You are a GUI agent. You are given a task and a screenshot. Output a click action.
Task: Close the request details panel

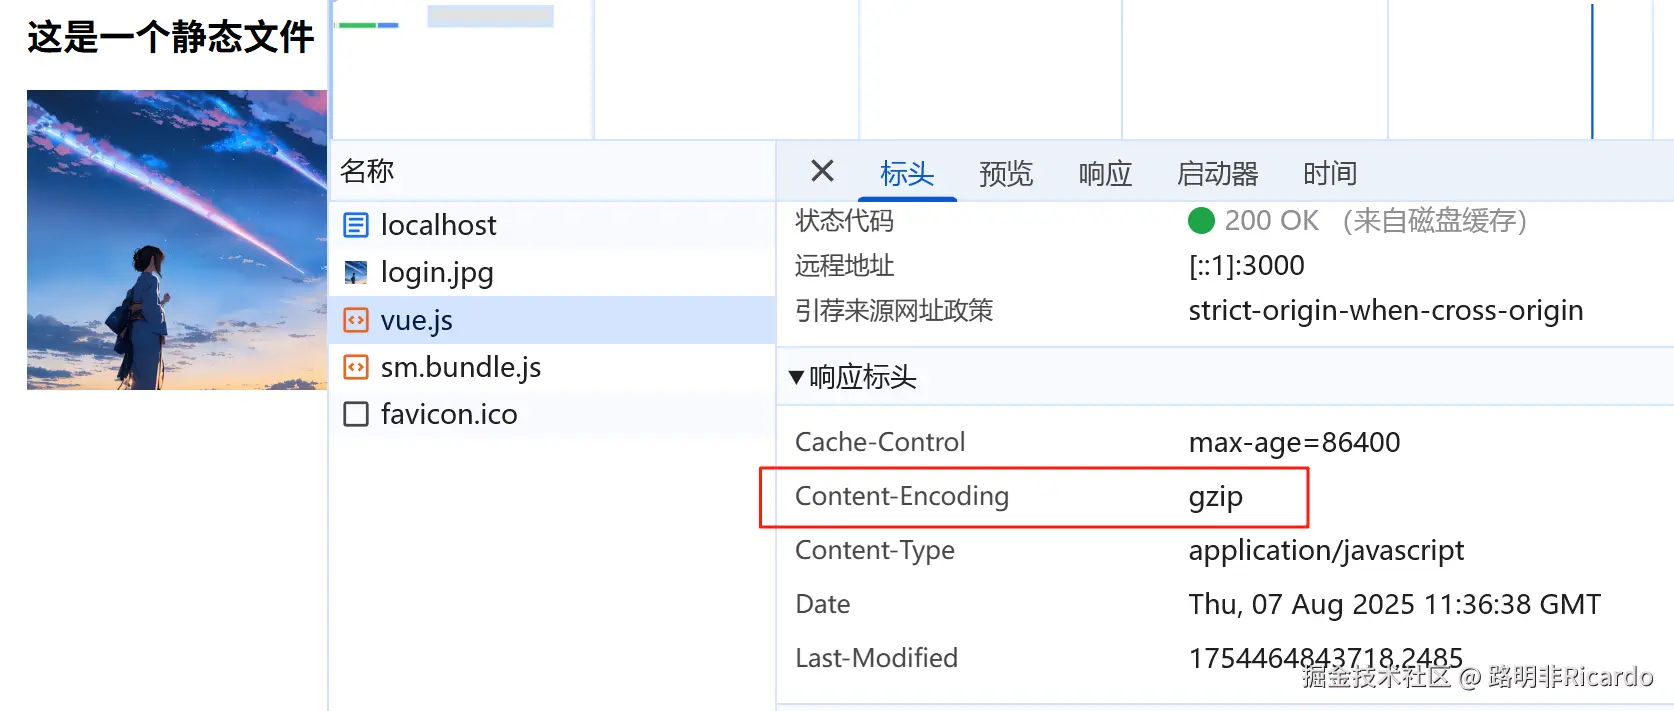(822, 171)
